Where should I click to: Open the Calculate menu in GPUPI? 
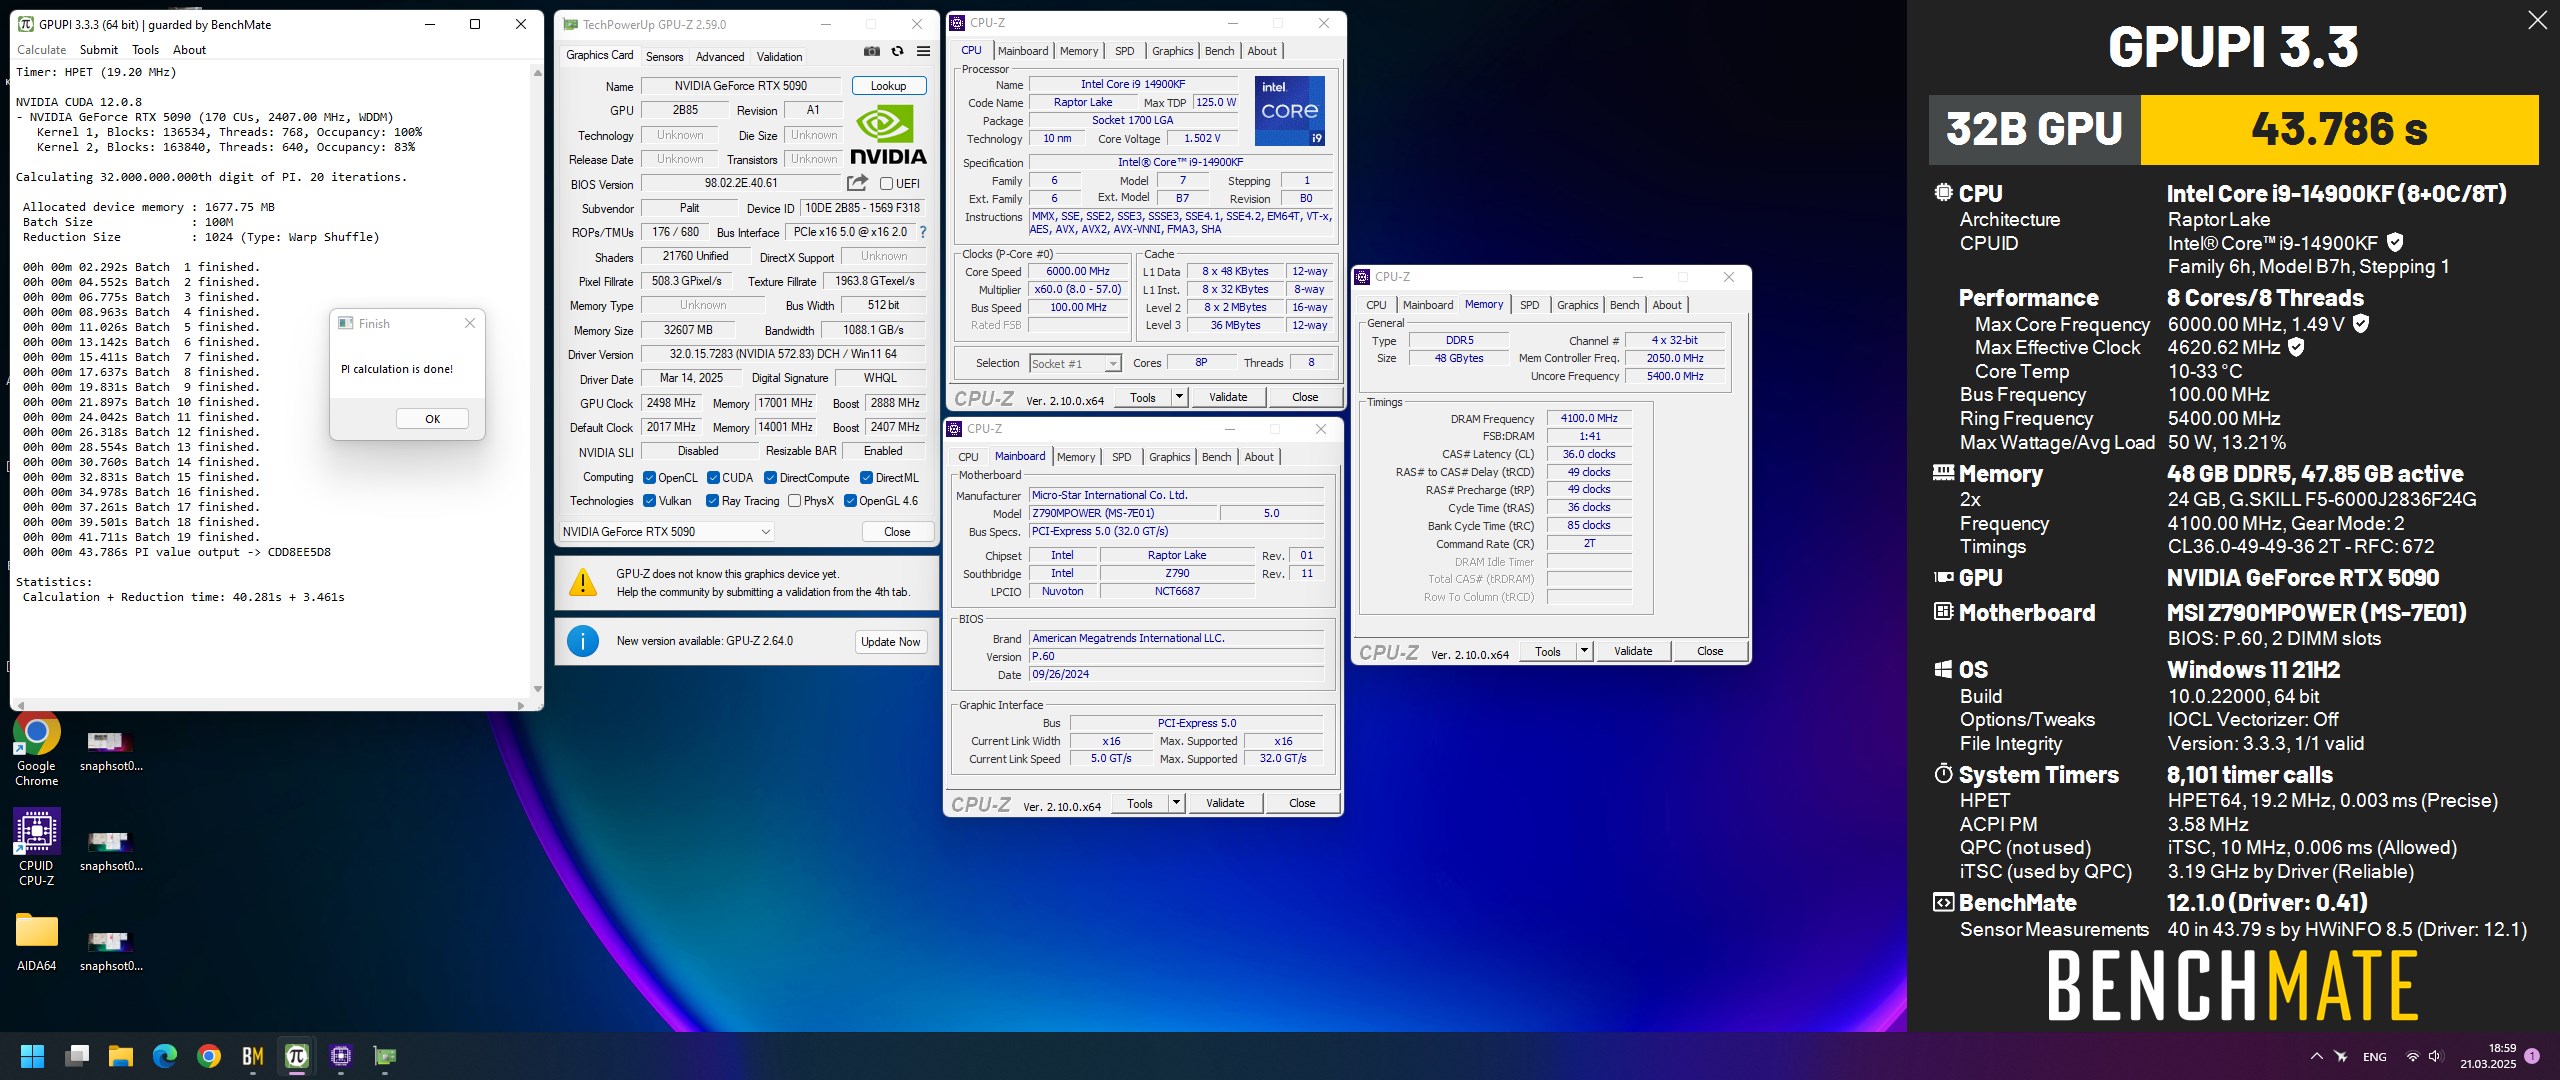[x=42, y=50]
